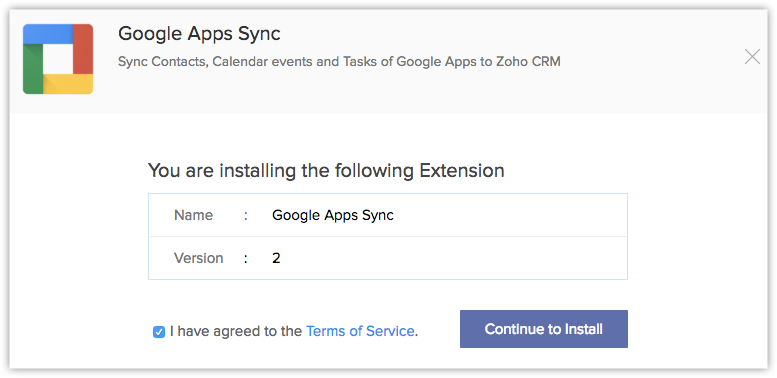Close the install dialog with the X
Viewport: 777px width, 378px height.
point(752,57)
